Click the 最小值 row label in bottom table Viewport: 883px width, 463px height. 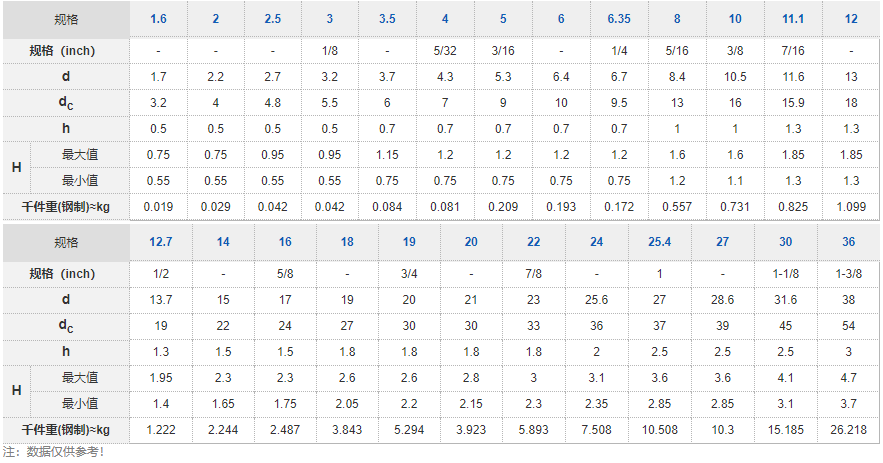(79, 403)
